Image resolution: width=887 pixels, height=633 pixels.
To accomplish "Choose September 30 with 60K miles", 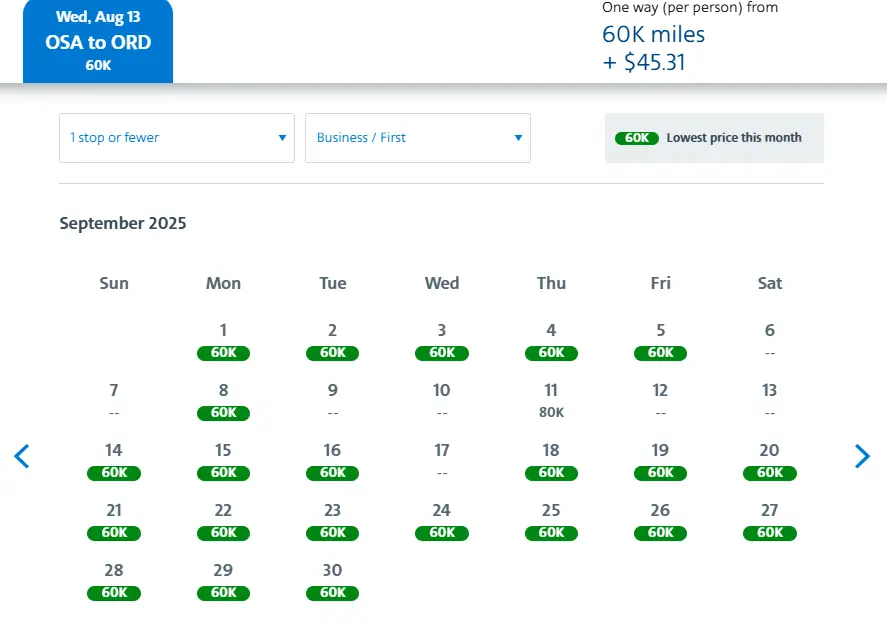I will pos(332,581).
